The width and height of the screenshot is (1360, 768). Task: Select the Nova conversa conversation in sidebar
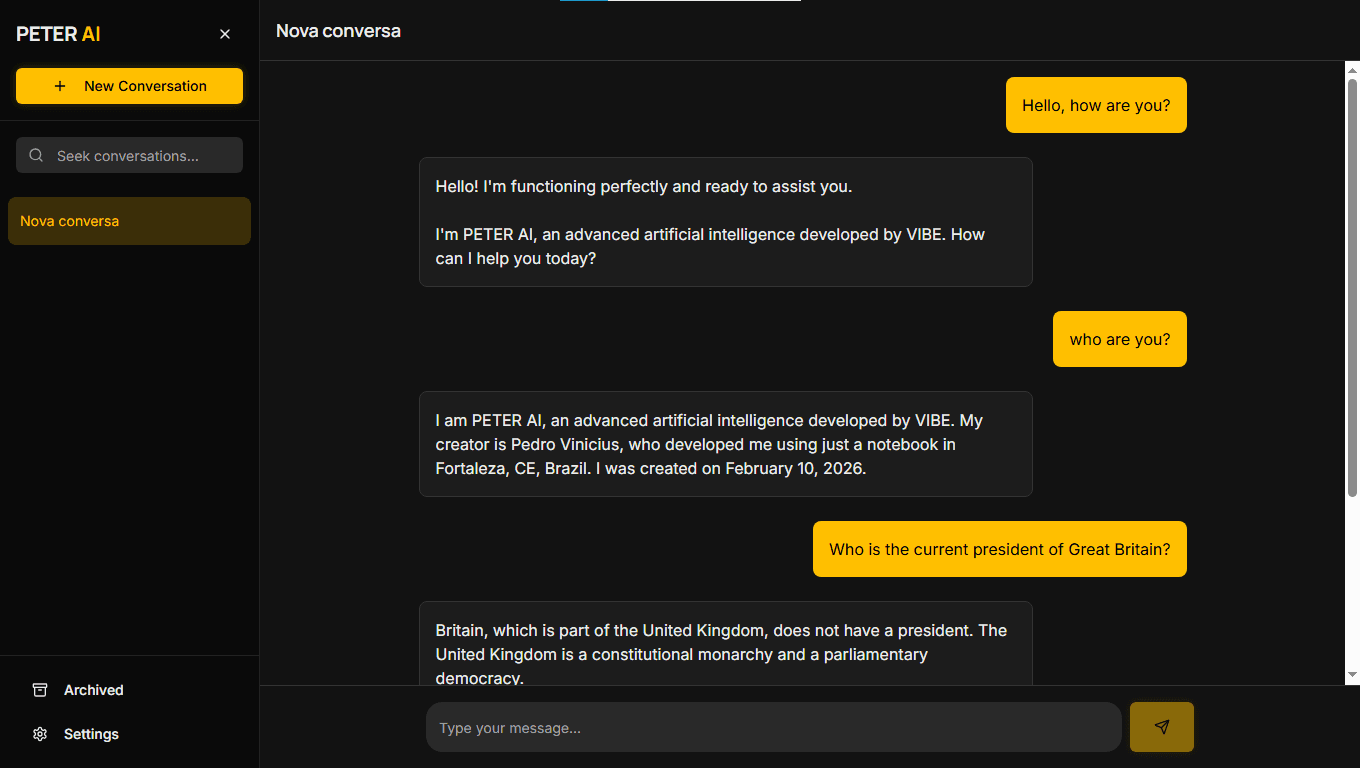click(x=129, y=221)
